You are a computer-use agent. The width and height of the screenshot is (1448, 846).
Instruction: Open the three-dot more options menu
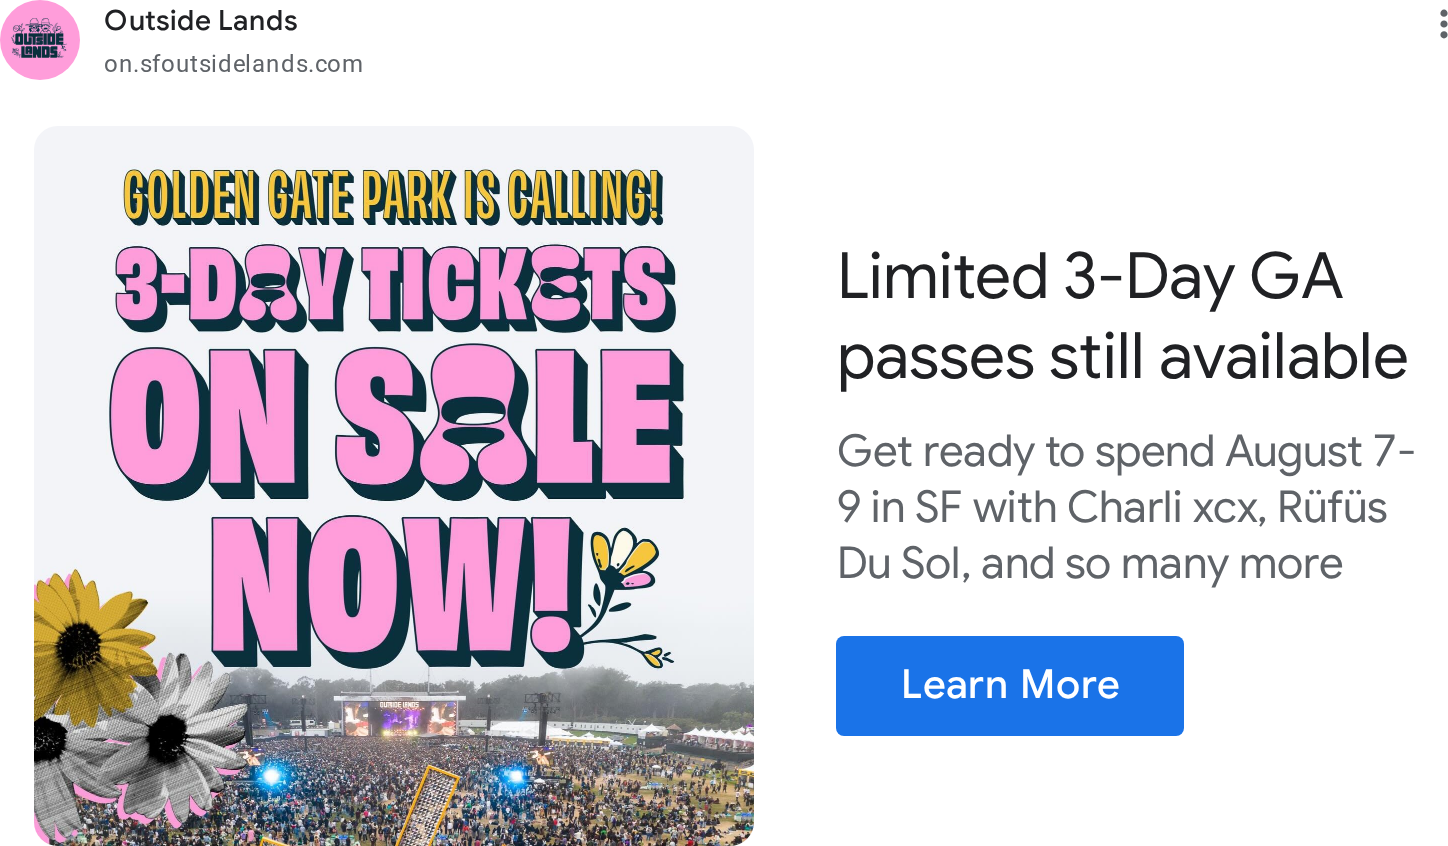coord(1443,22)
